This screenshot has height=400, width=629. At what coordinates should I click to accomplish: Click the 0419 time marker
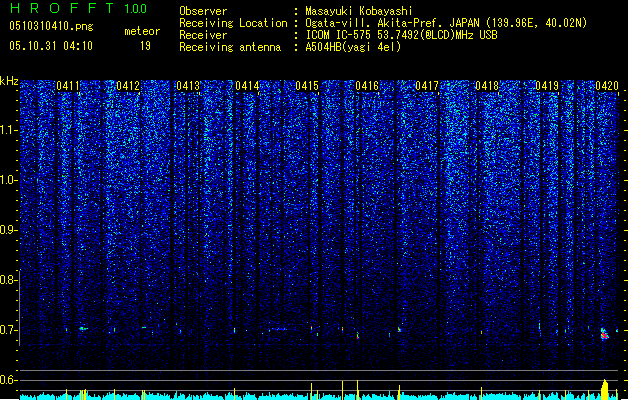point(547,85)
